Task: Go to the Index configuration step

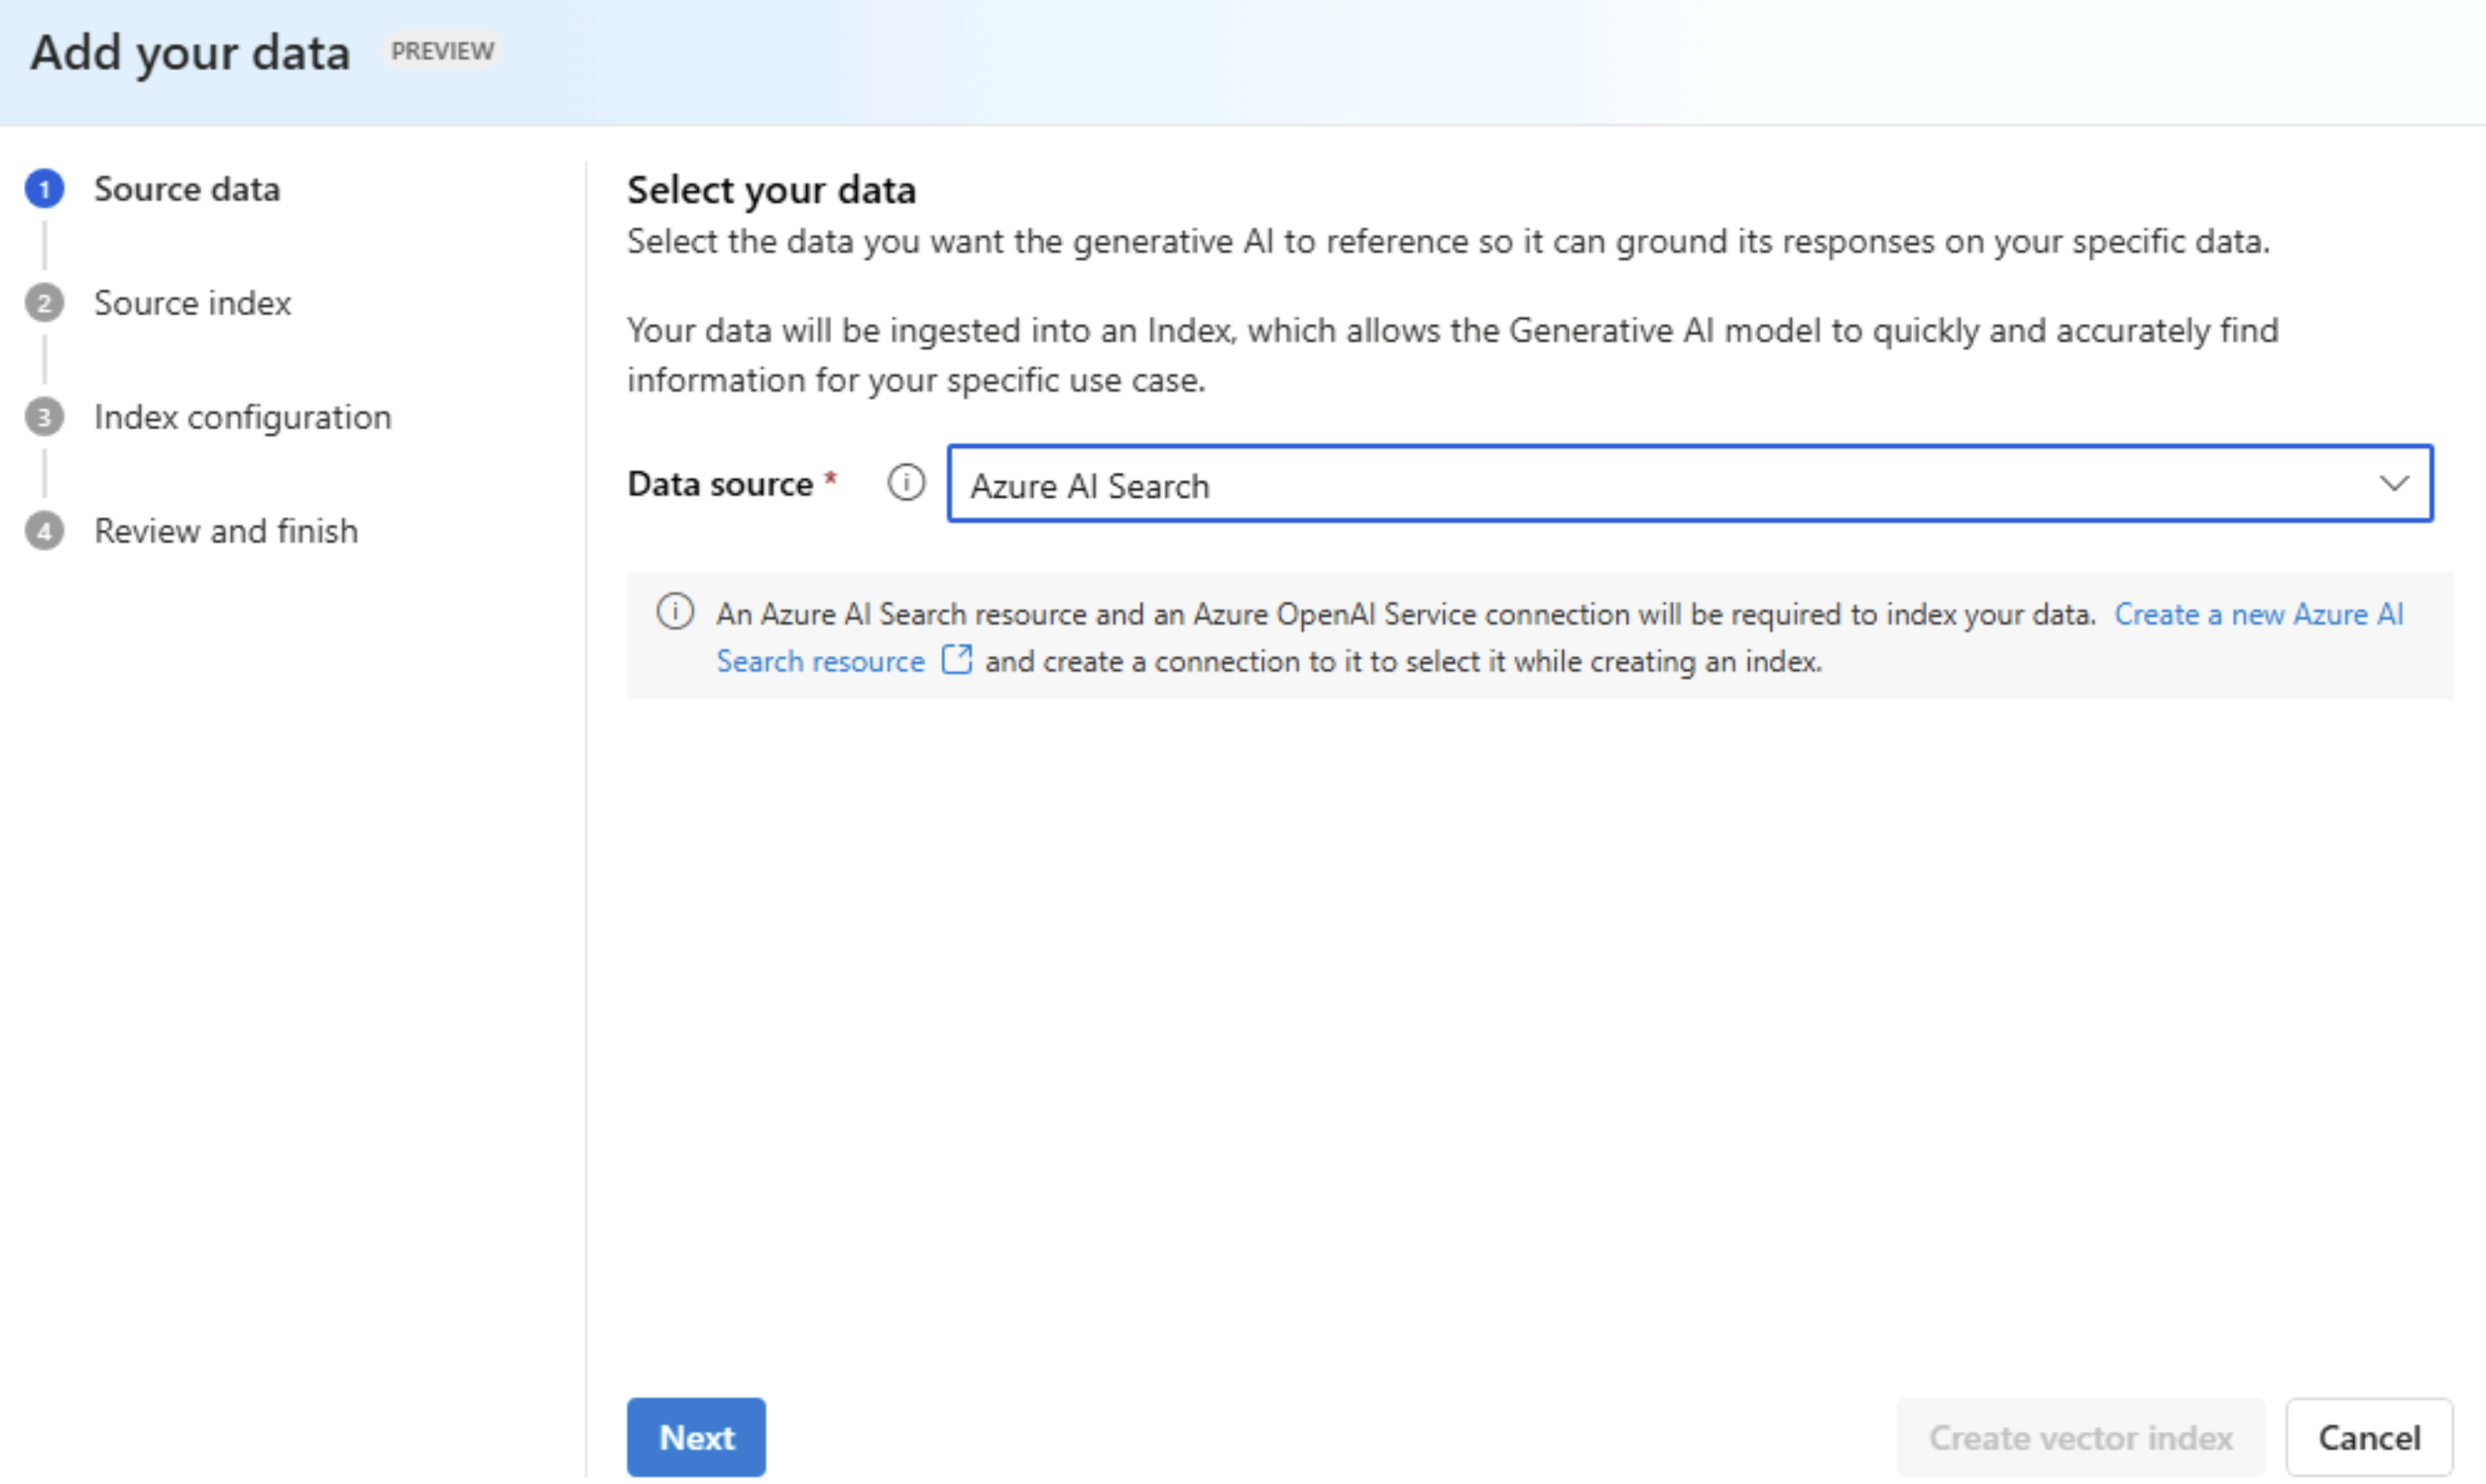Action: tap(243, 417)
